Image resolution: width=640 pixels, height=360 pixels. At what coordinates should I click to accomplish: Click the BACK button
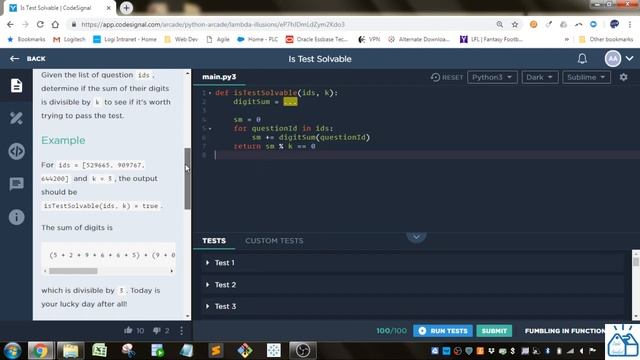click(x=28, y=59)
